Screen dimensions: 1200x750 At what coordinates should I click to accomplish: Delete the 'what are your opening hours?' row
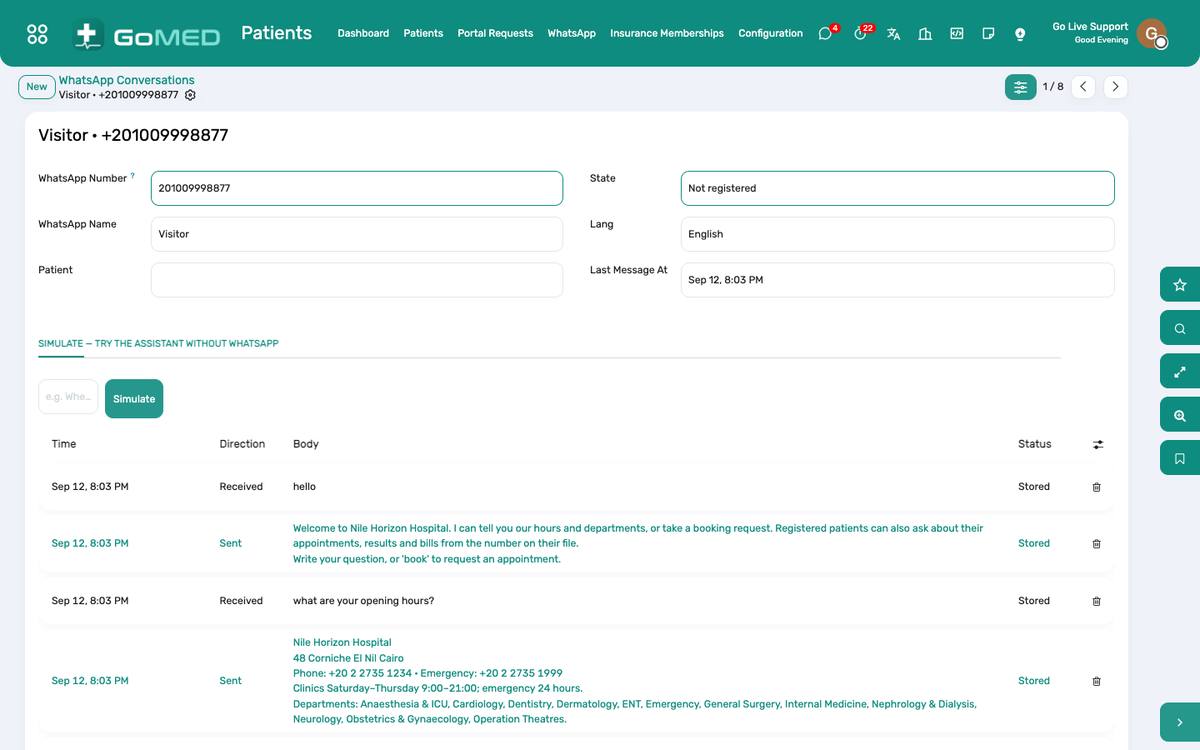(x=1096, y=601)
